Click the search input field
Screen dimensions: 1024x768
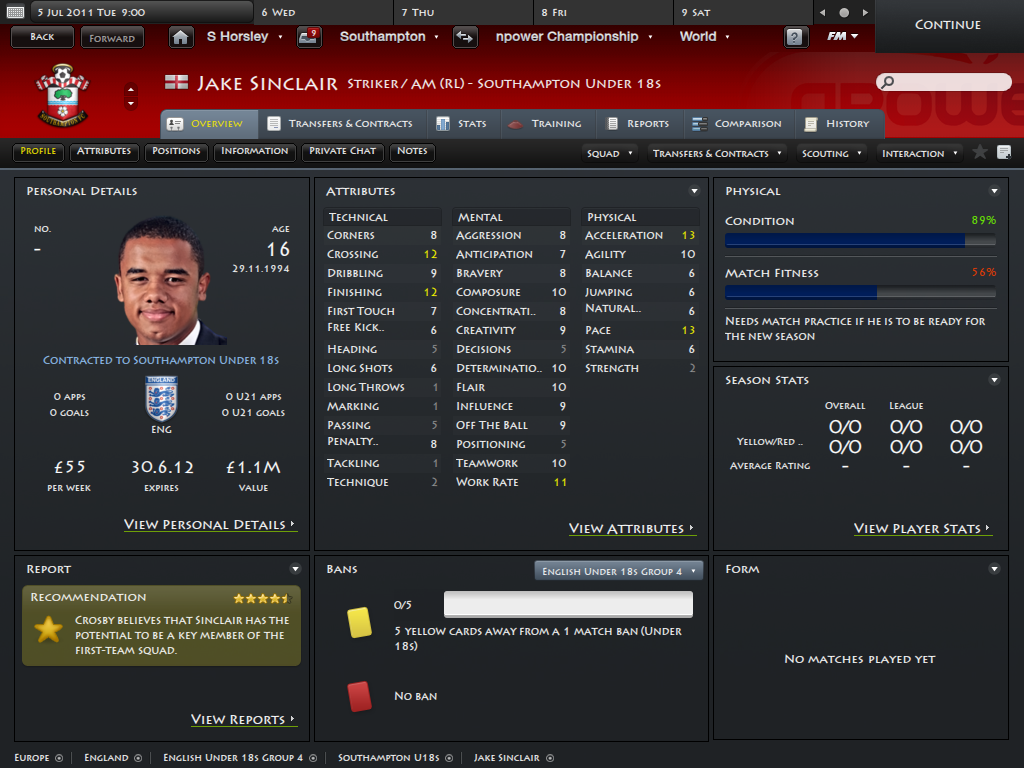944,82
